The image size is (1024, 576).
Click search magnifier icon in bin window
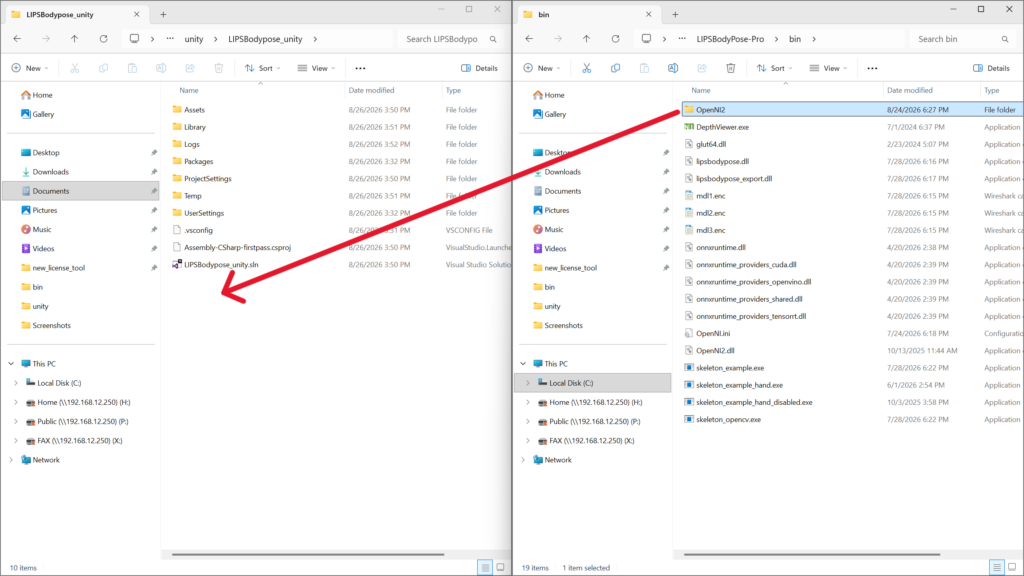coord(1005,39)
